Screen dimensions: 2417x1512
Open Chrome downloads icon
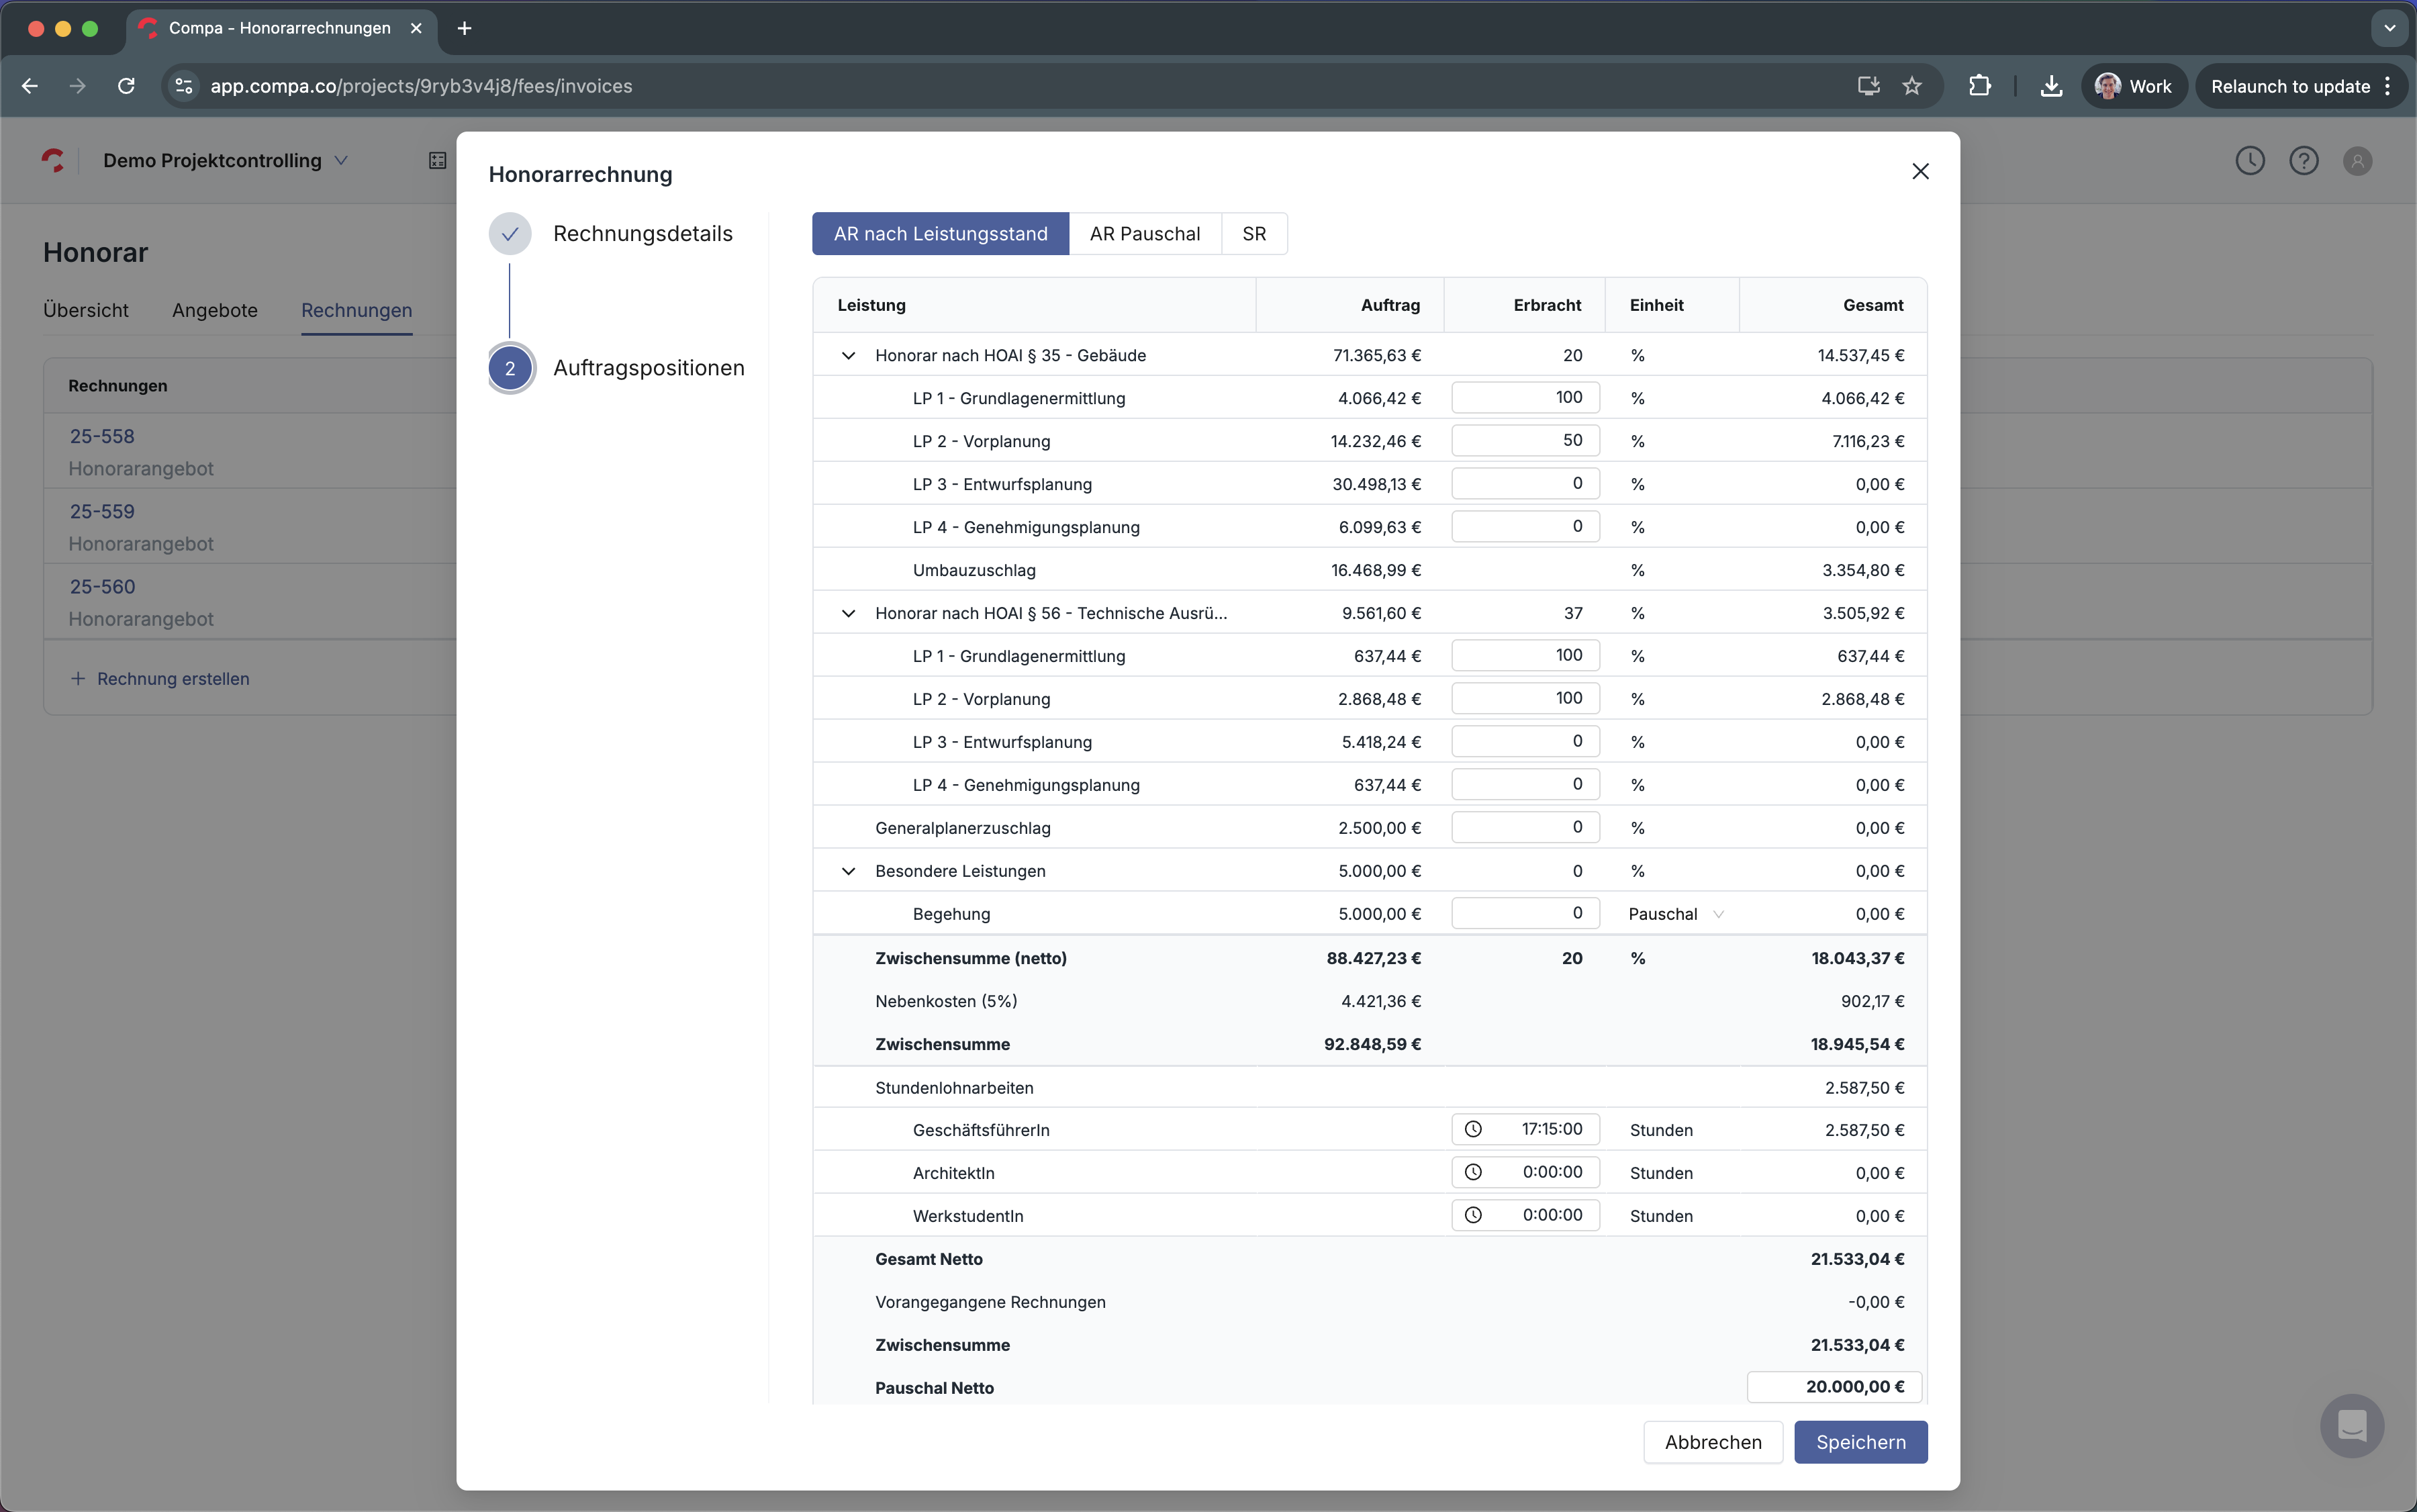click(x=2051, y=86)
